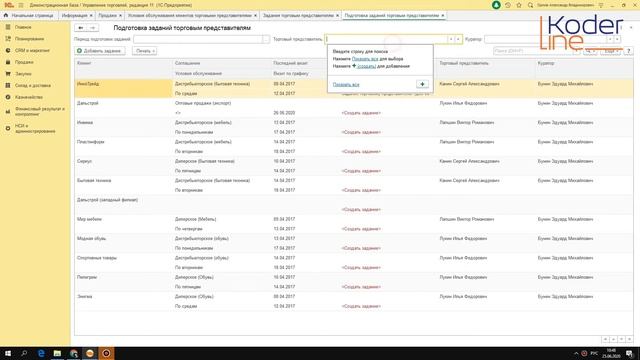Viewport: 640px width, 360px height.
Task: Open the Windows notification center icon
Action: coord(630,353)
